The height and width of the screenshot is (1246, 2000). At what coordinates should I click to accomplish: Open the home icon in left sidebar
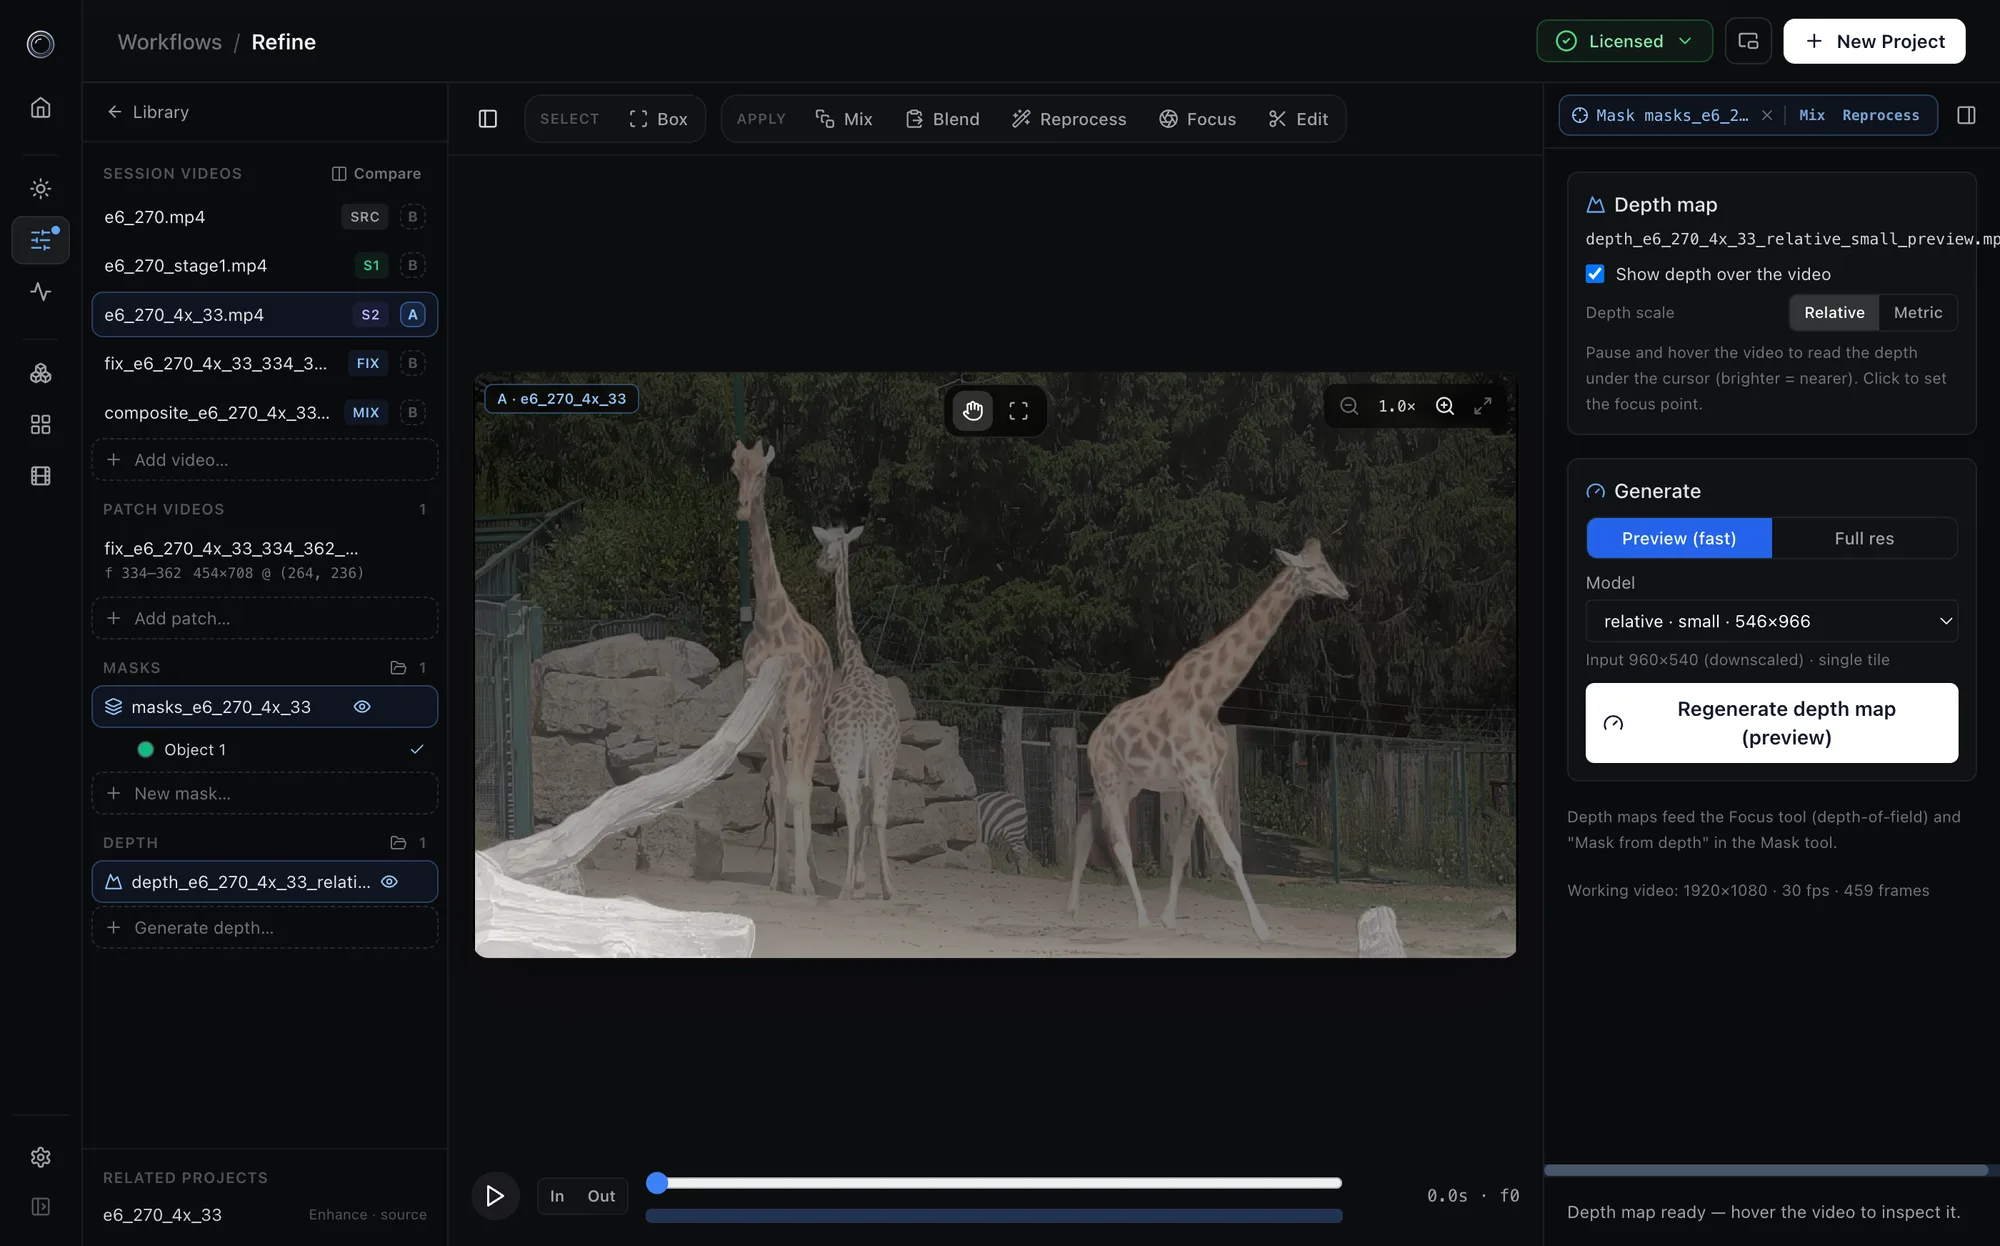(x=40, y=107)
